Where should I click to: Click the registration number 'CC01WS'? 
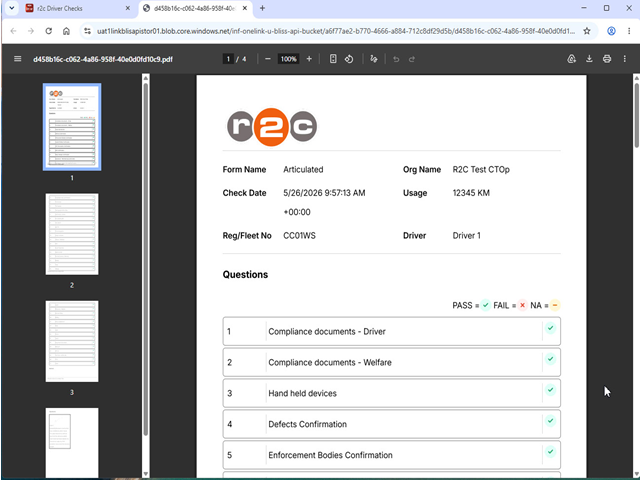299,236
